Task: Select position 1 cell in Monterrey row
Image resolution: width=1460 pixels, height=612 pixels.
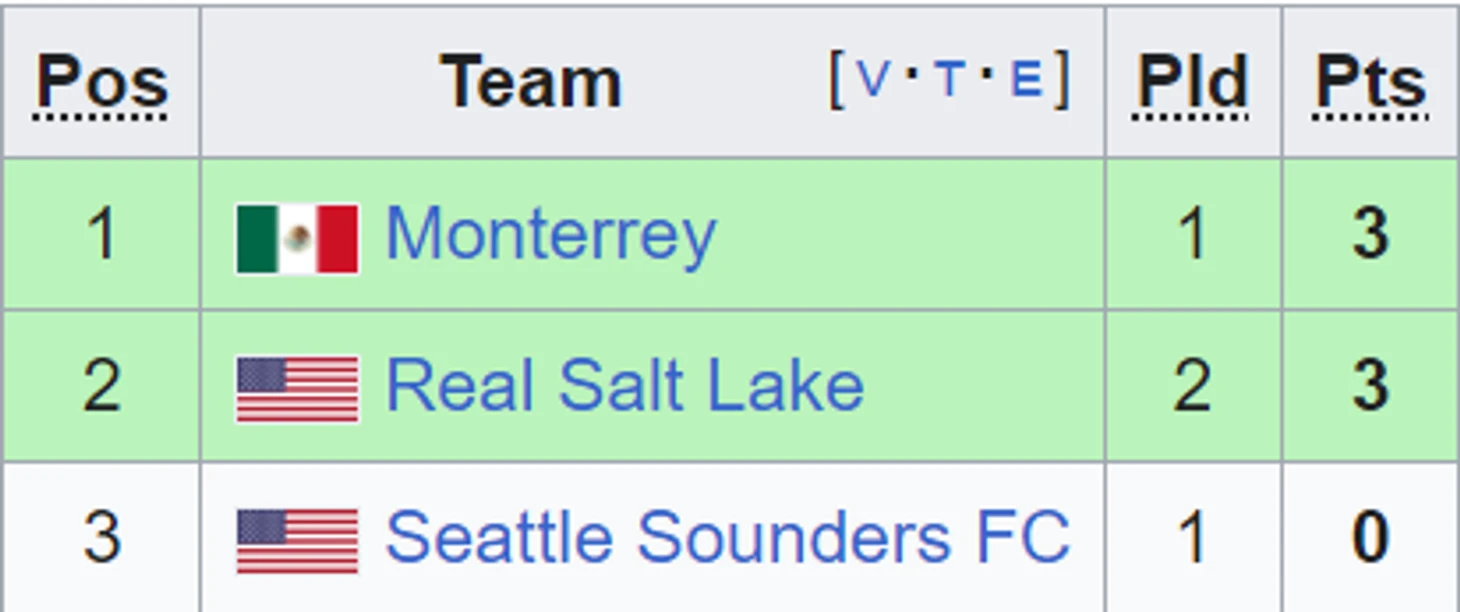Action: tap(101, 234)
